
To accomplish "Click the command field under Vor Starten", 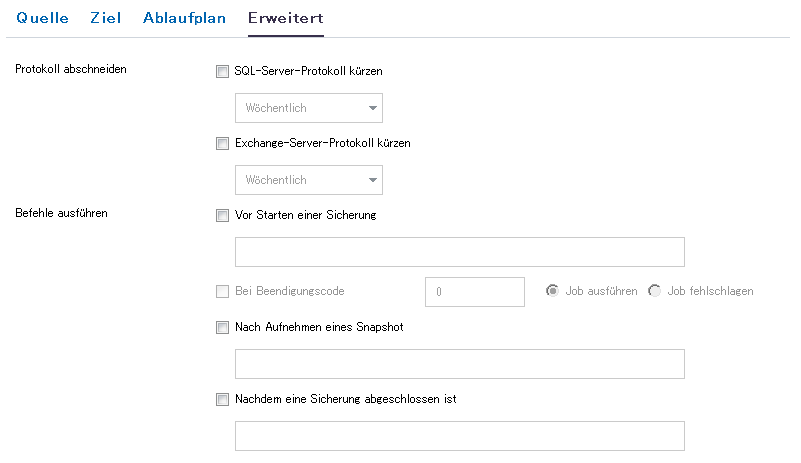I will [x=459, y=252].
